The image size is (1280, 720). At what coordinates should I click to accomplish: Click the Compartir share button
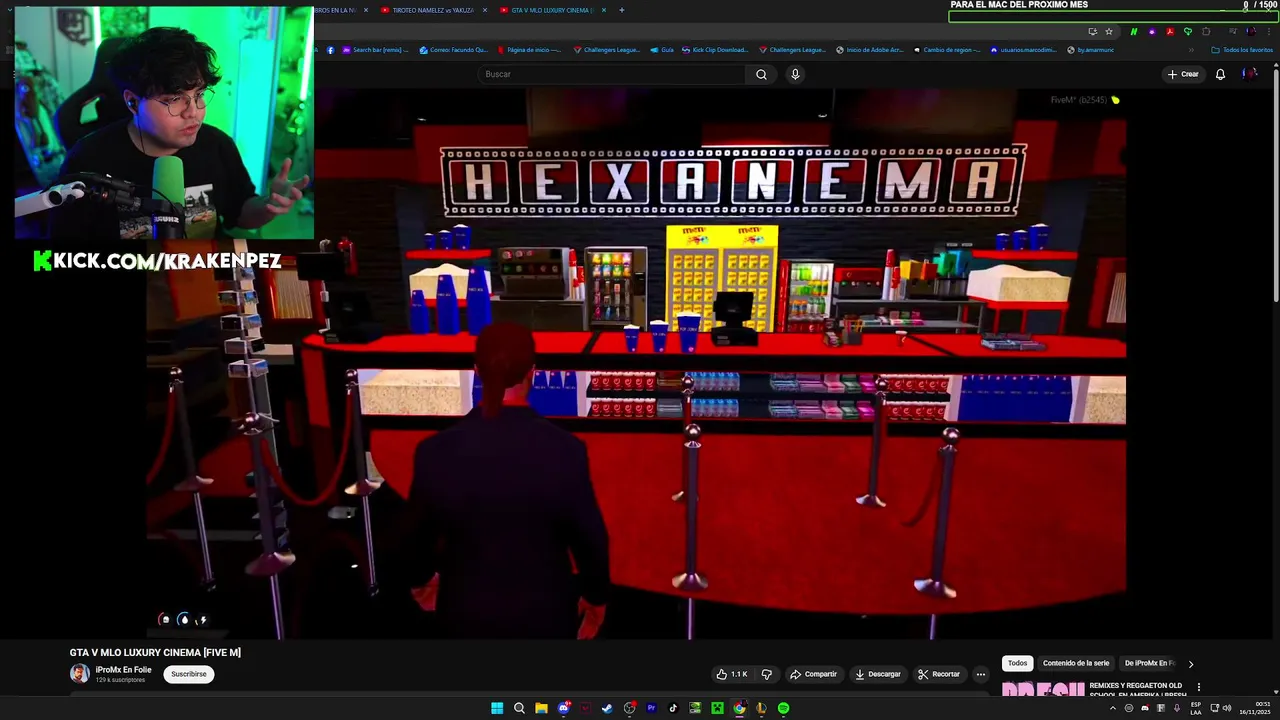point(813,674)
